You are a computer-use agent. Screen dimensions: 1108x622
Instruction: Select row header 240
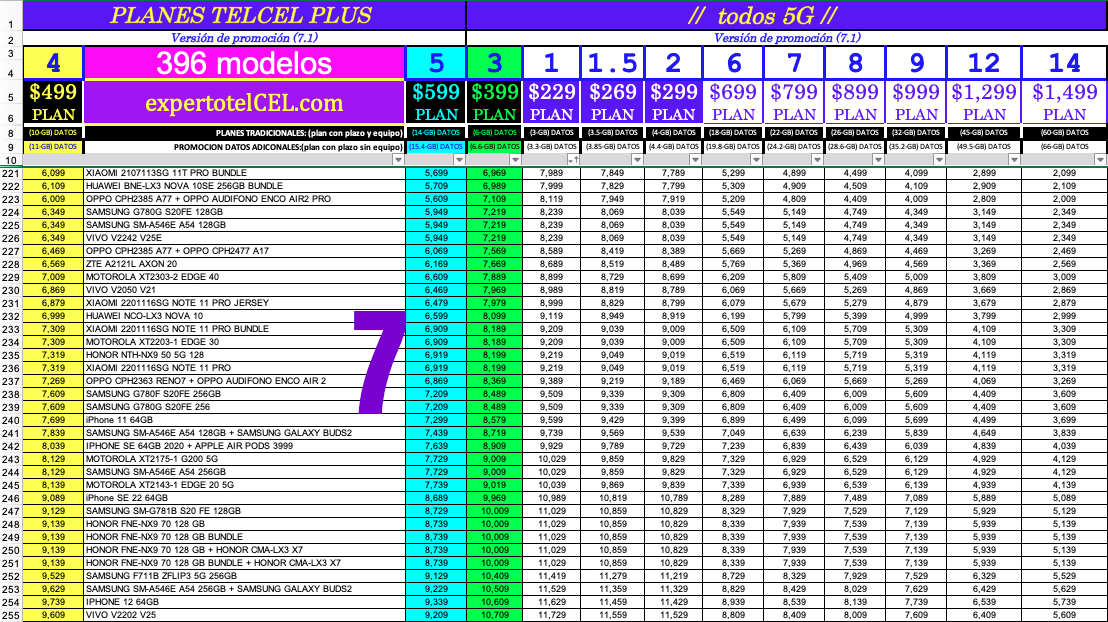[x=11, y=420]
